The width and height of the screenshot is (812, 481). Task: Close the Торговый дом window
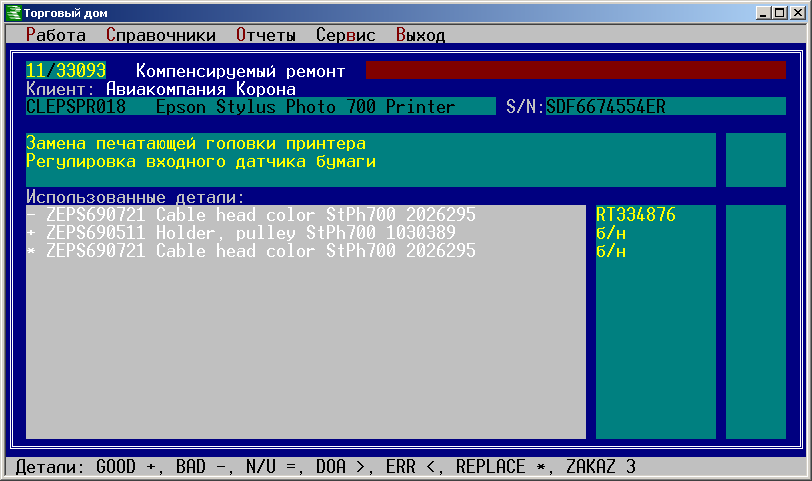coord(798,13)
